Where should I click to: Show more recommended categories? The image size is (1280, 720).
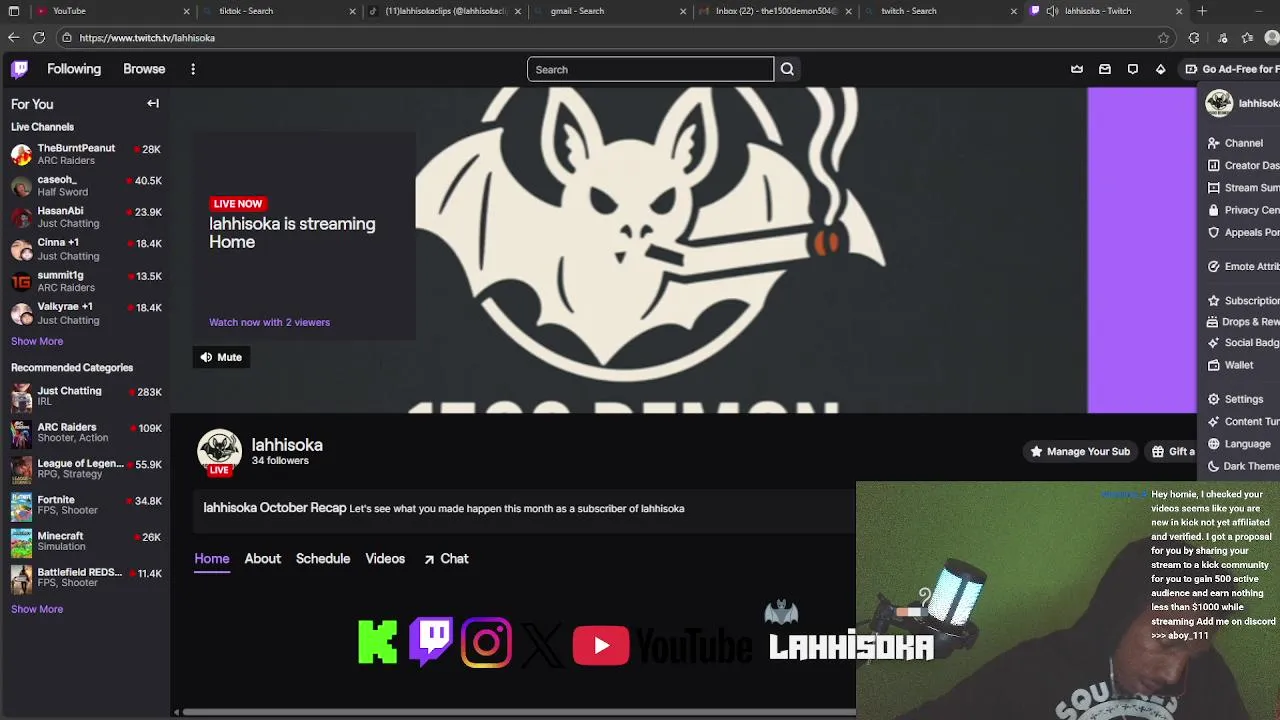[x=37, y=609]
